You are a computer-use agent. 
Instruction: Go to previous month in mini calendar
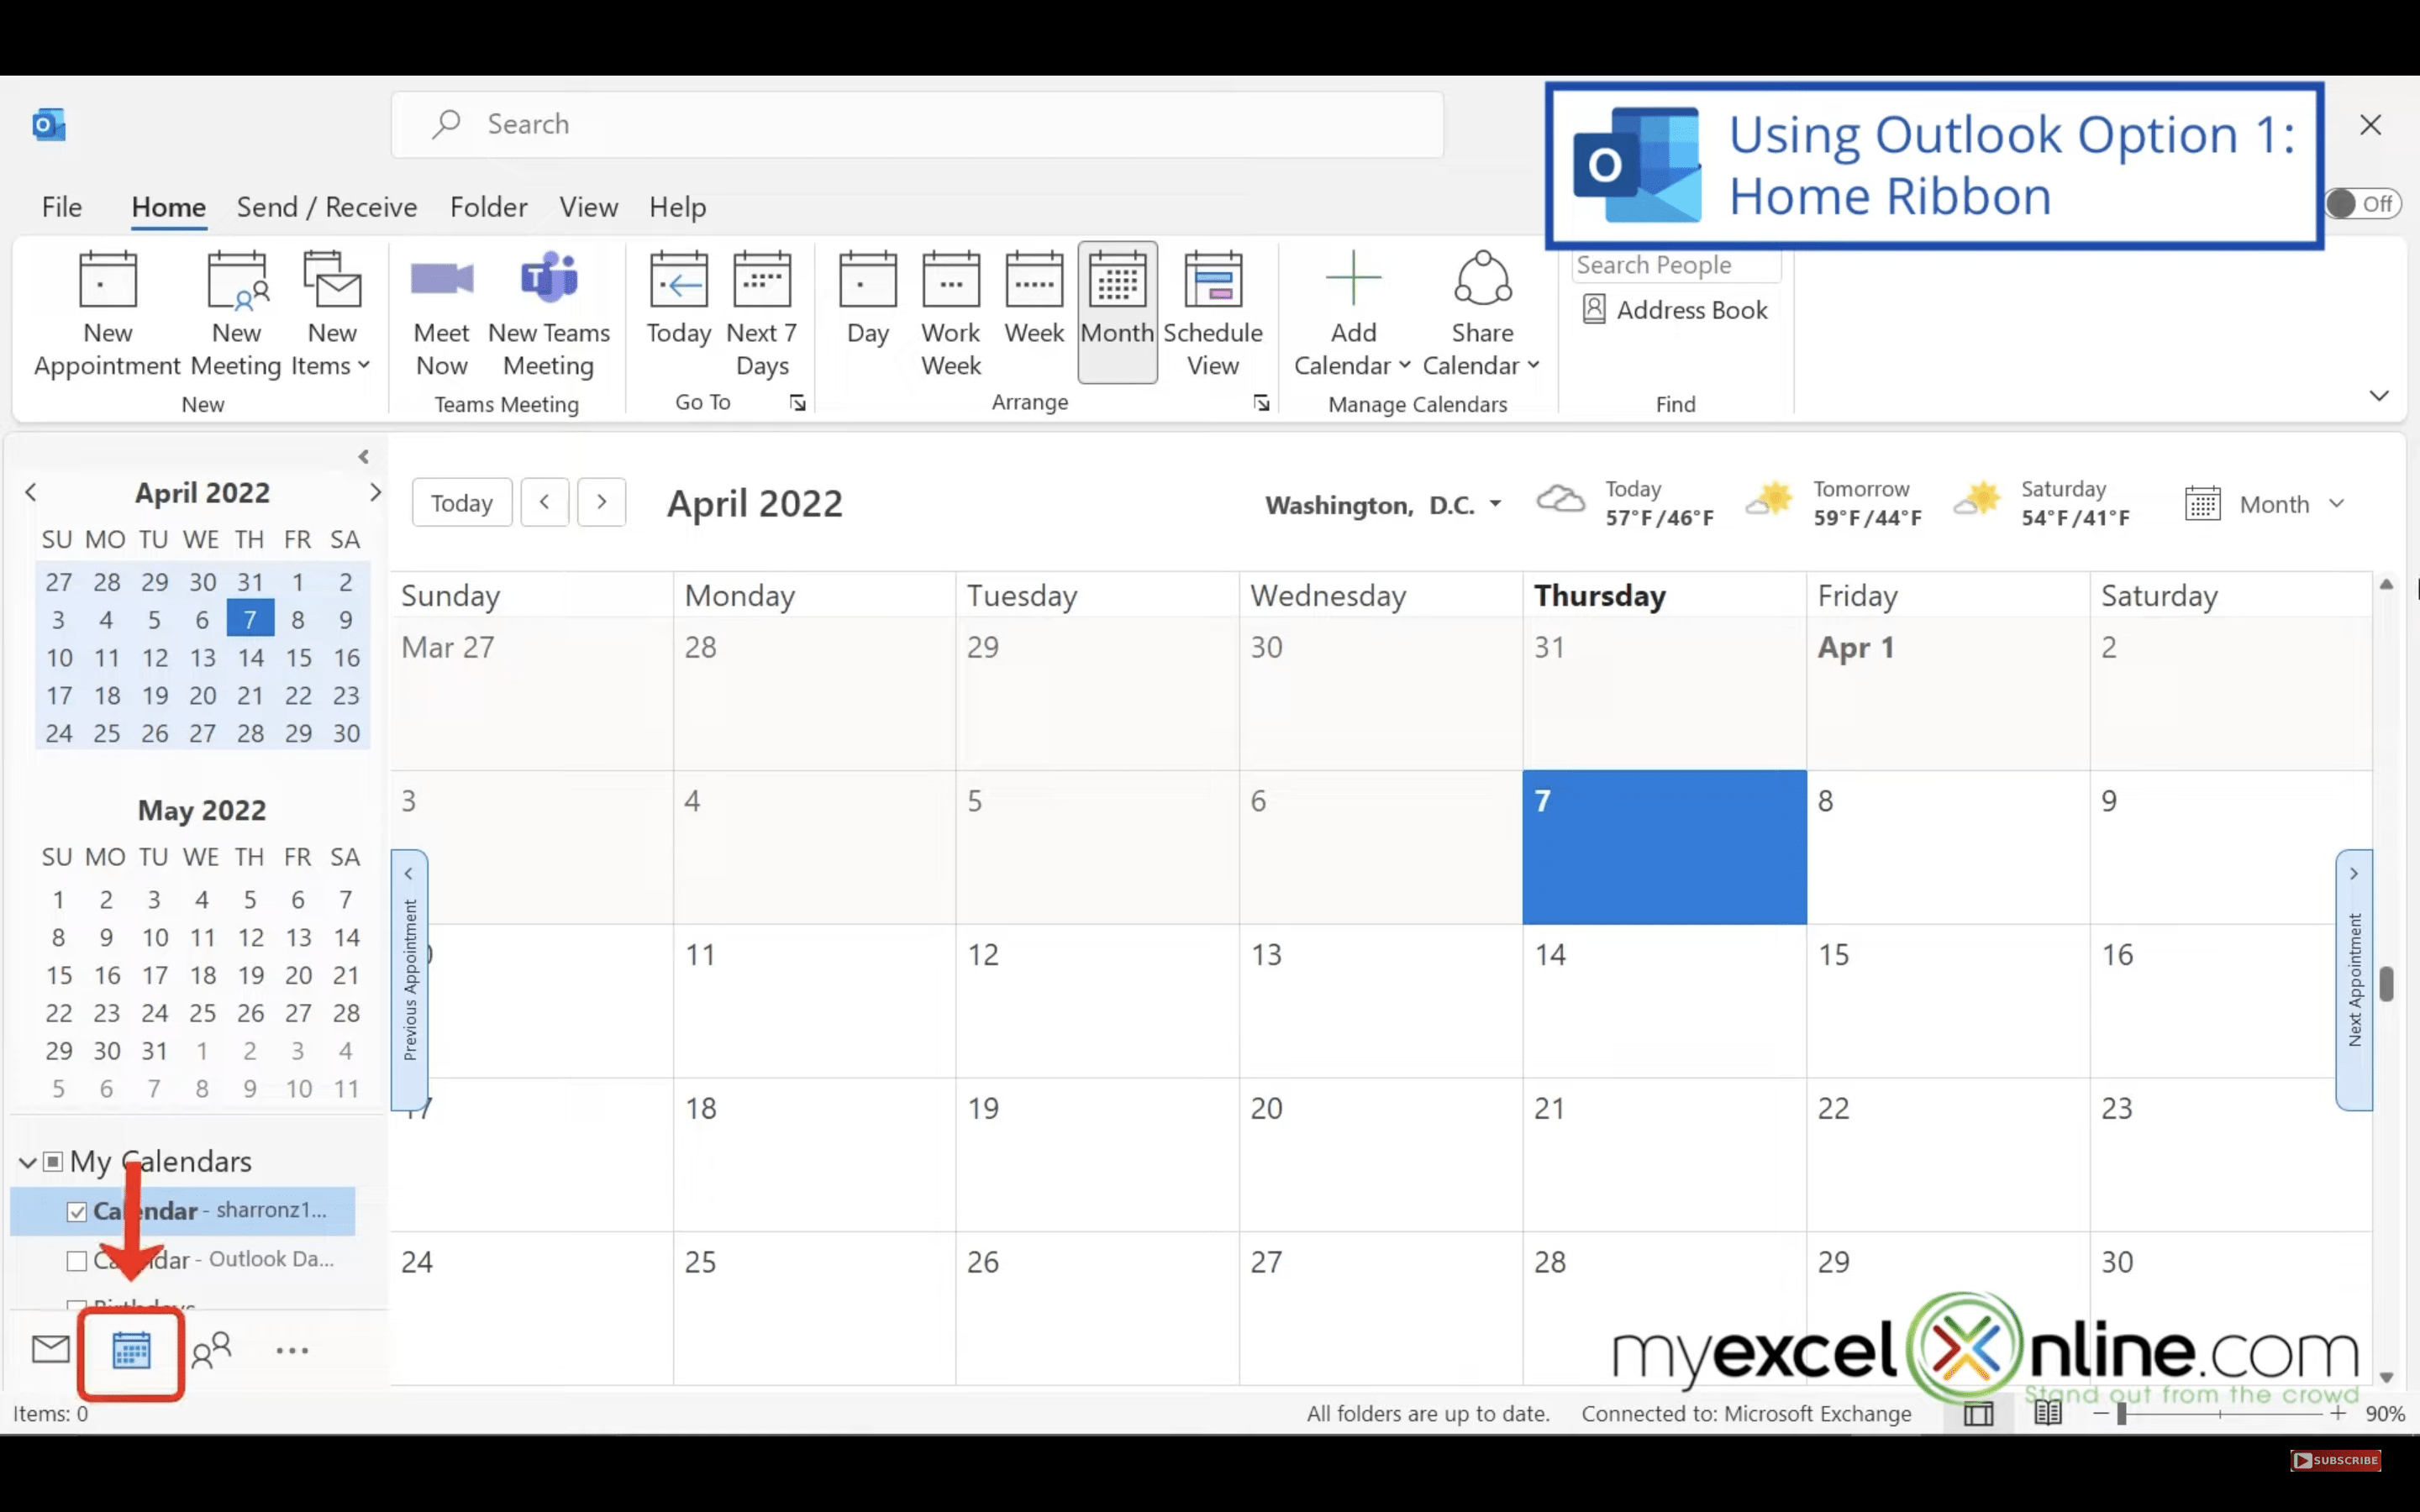click(31, 492)
